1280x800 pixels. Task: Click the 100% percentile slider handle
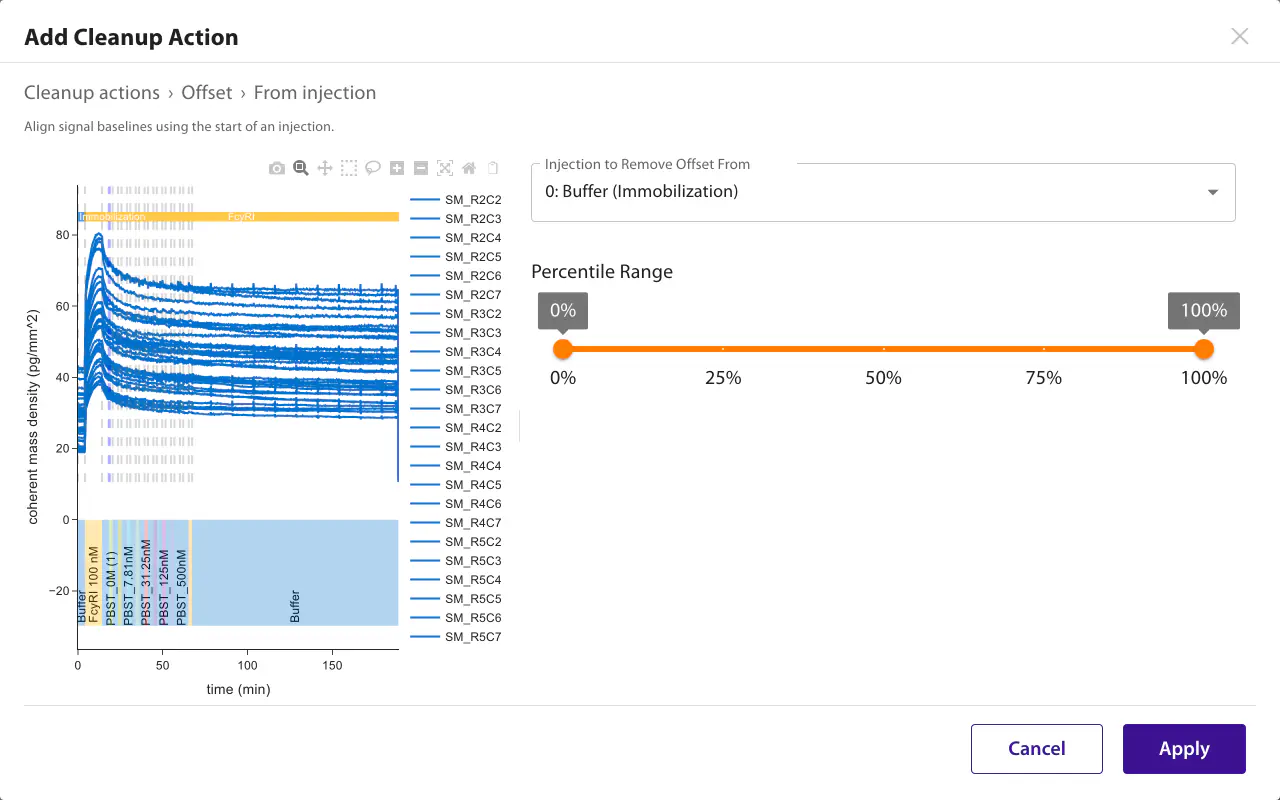[x=1204, y=349]
